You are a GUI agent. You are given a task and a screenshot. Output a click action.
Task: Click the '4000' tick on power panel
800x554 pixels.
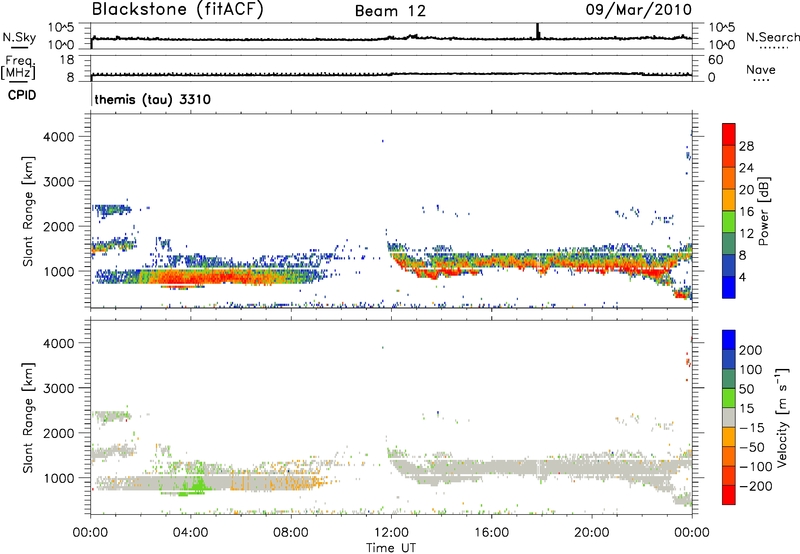click(59, 137)
